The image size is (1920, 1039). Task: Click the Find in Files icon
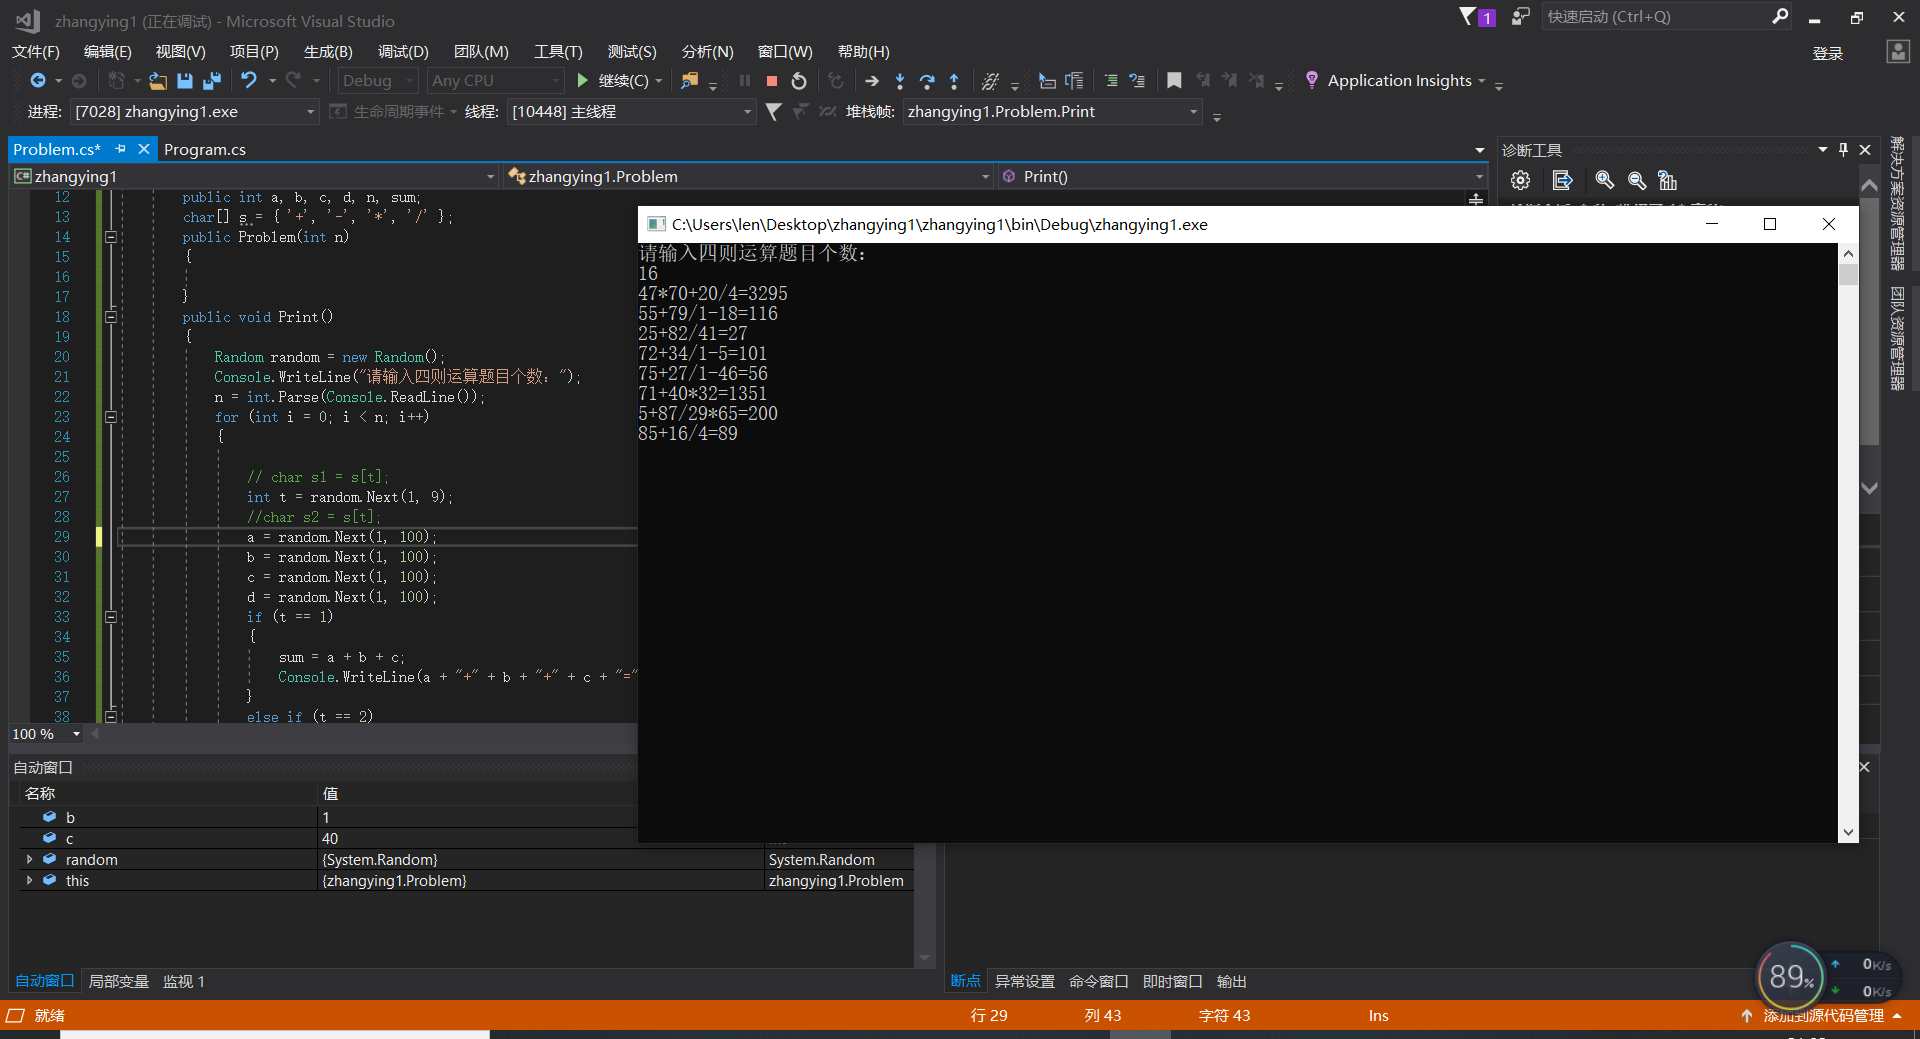click(690, 81)
